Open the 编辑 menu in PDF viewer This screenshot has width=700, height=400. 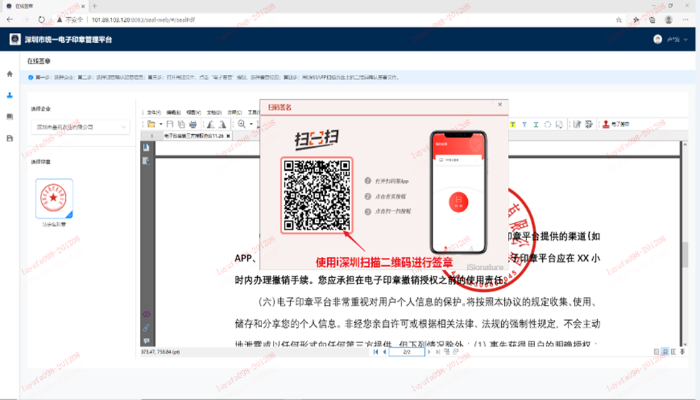[x=174, y=112]
